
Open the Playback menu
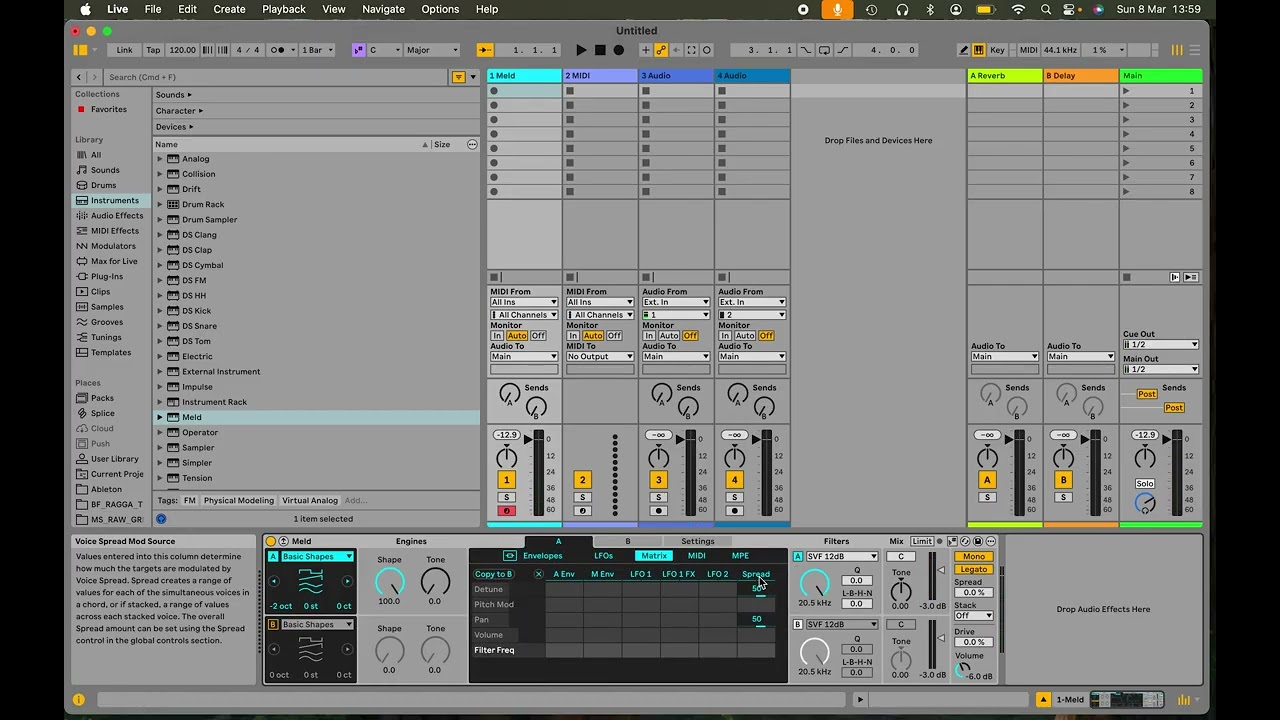(284, 9)
